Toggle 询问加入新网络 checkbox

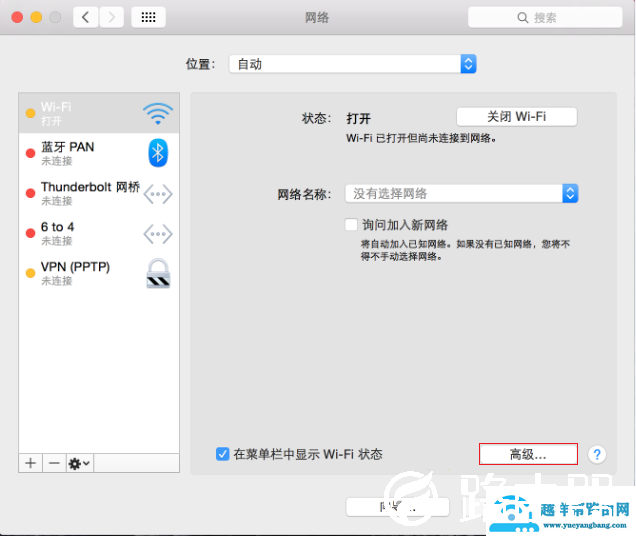coord(351,224)
